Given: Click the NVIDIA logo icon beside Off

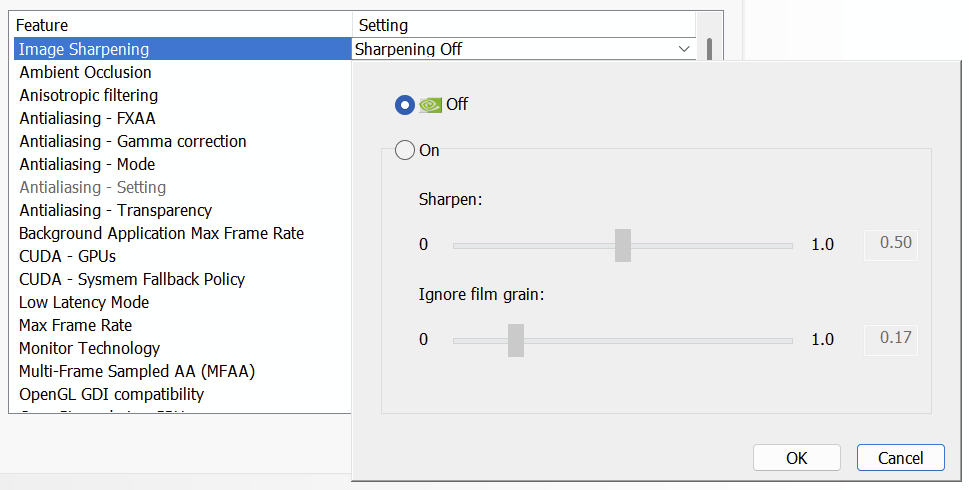Looking at the screenshot, I should tap(430, 105).
